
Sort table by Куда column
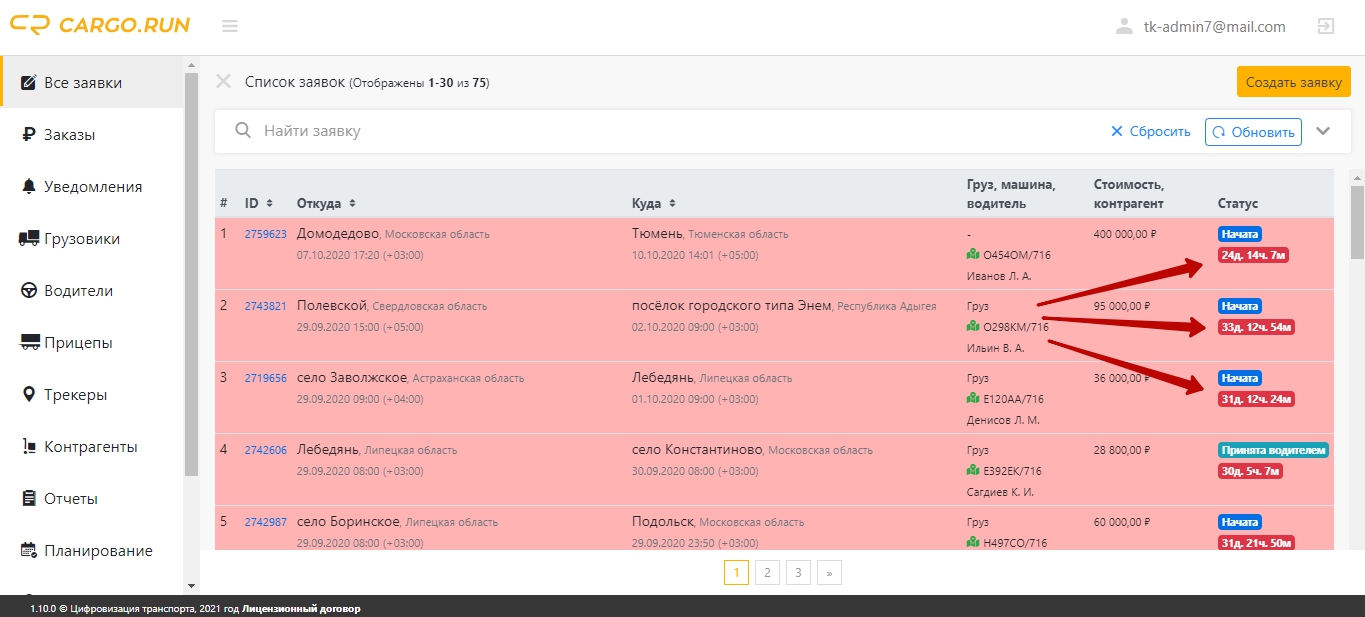click(652, 203)
